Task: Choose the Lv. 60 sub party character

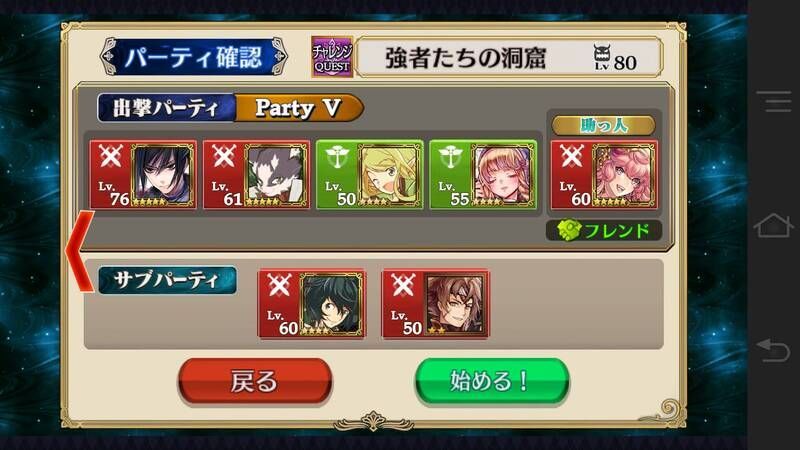Action: (312, 304)
